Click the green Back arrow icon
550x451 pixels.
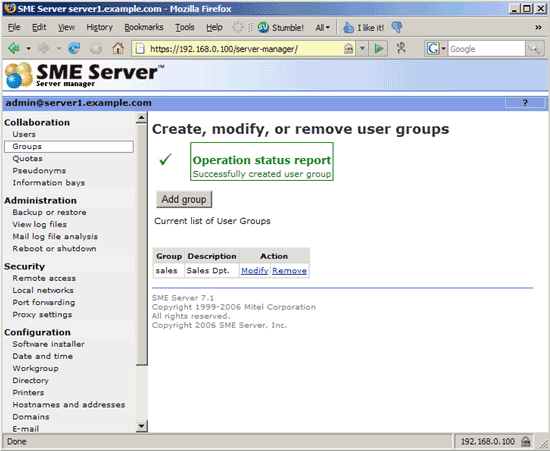point(14,48)
